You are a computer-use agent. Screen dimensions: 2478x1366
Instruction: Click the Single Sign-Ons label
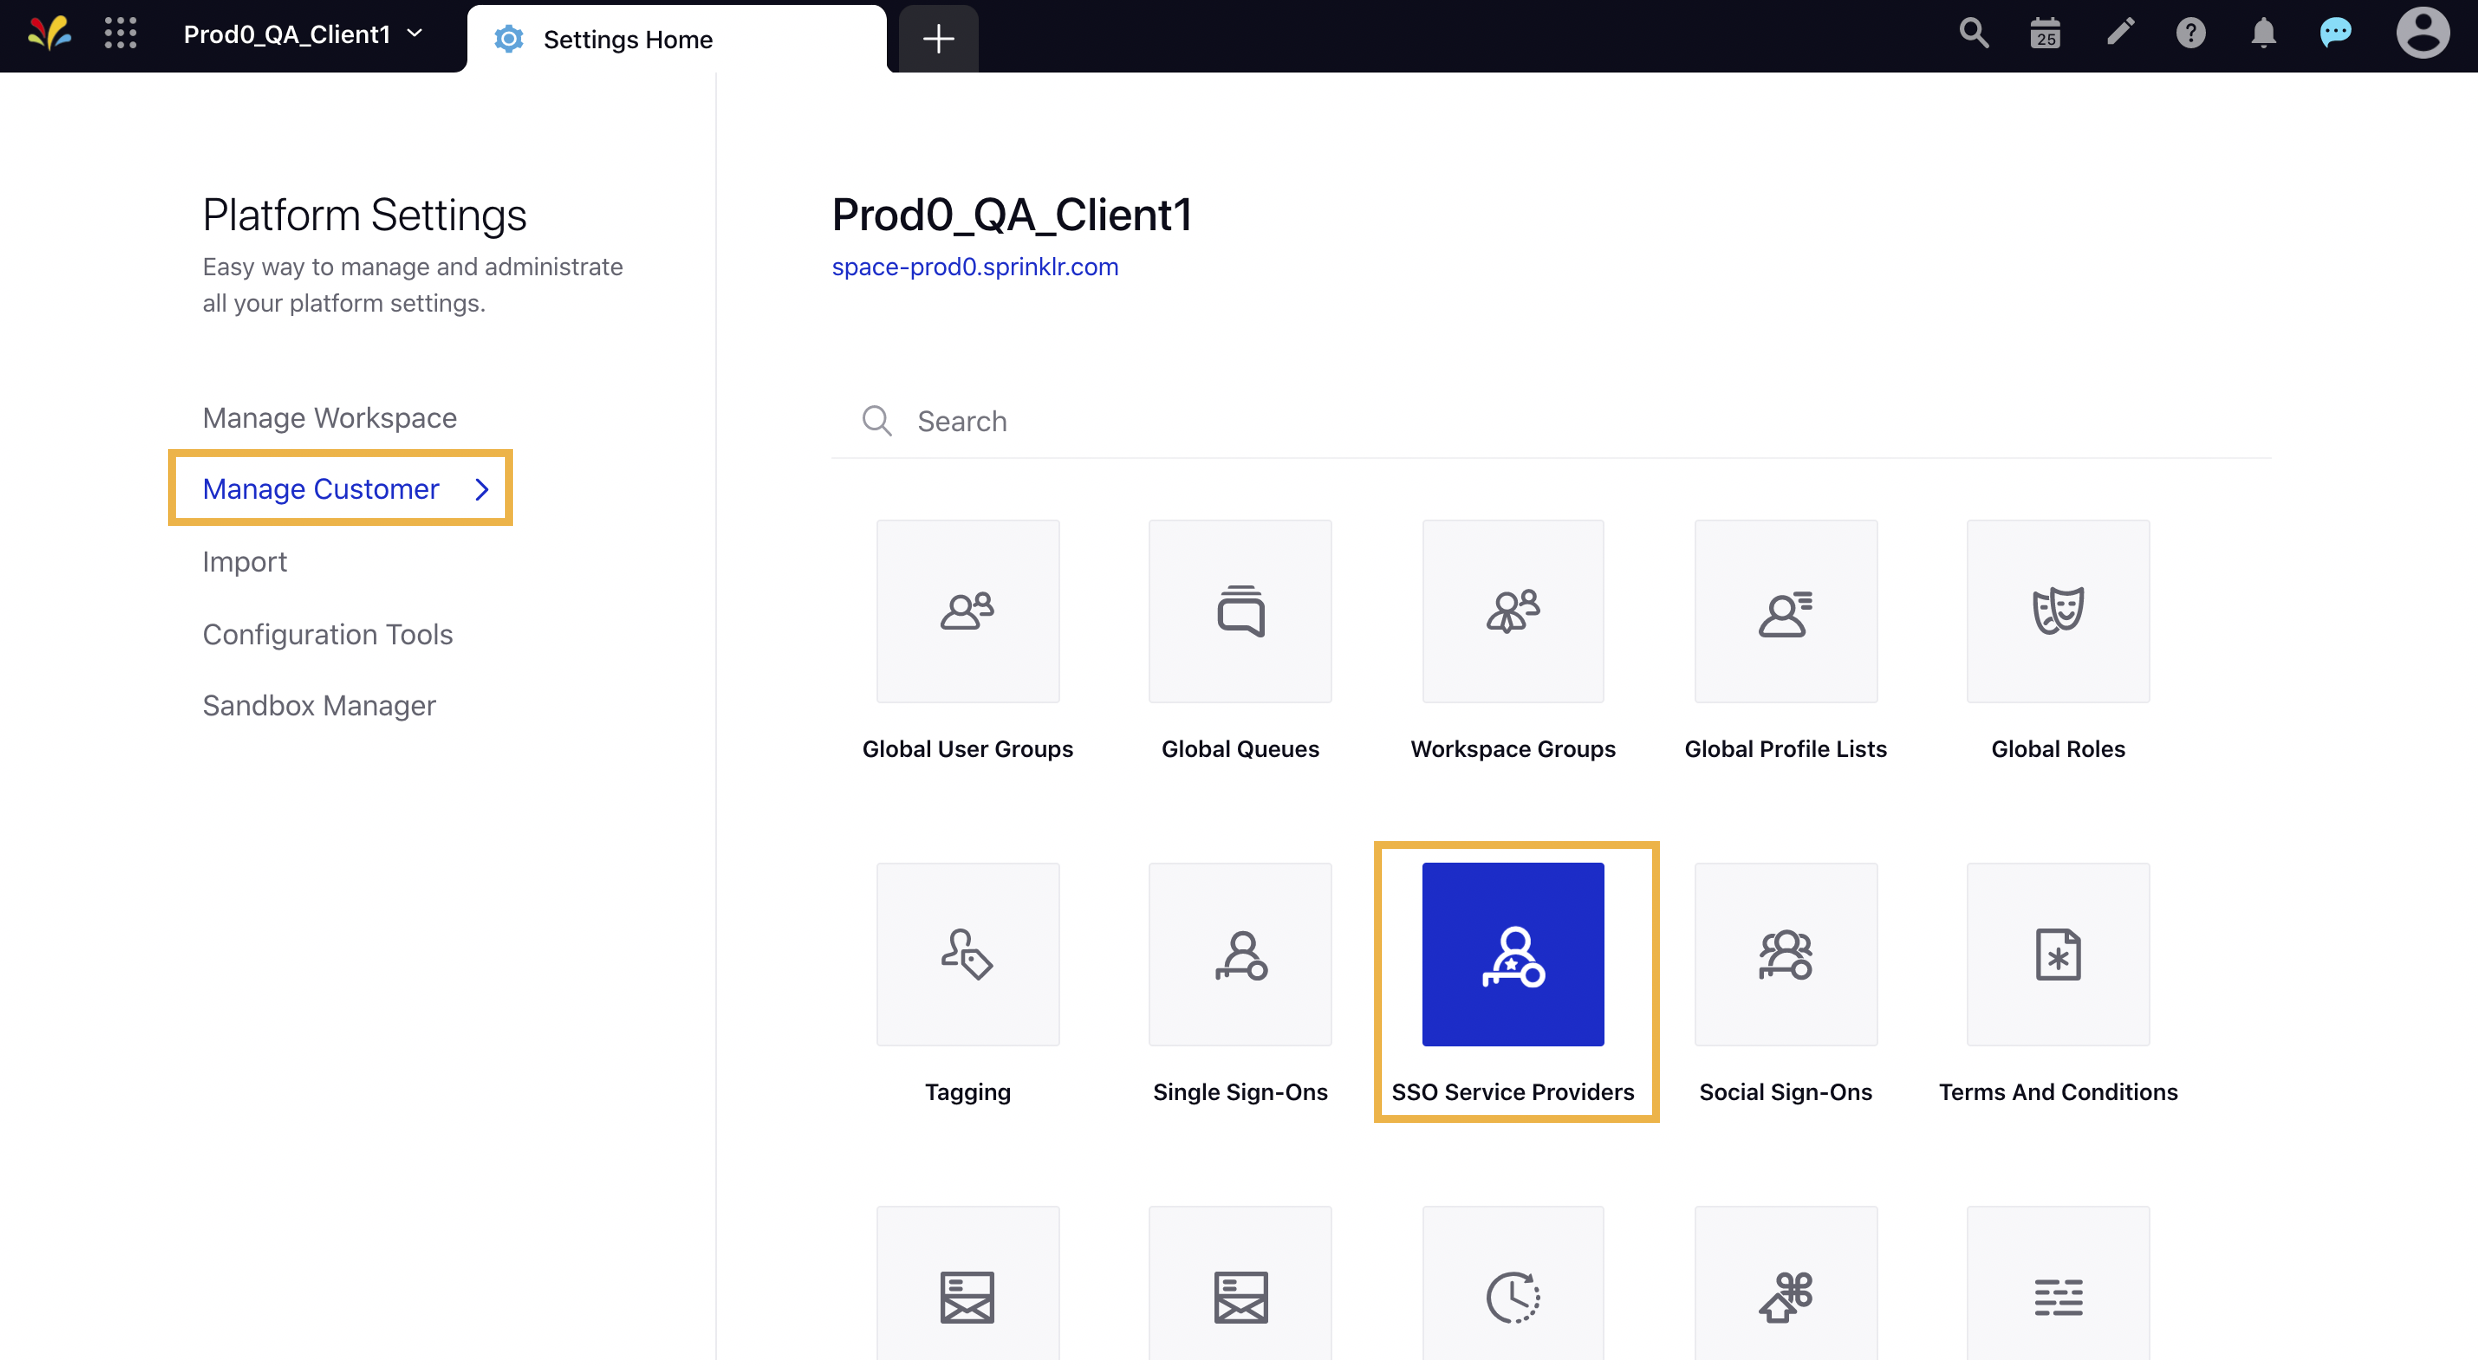pyautogui.click(x=1240, y=1092)
